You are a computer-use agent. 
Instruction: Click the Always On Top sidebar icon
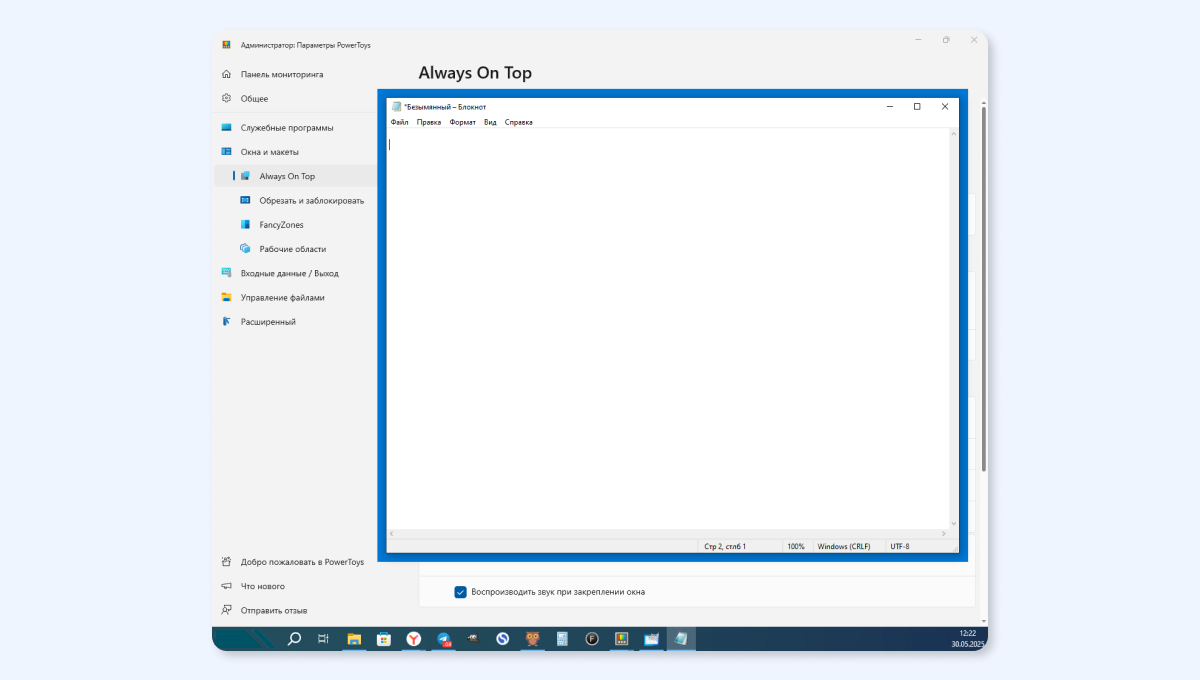point(245,176)
